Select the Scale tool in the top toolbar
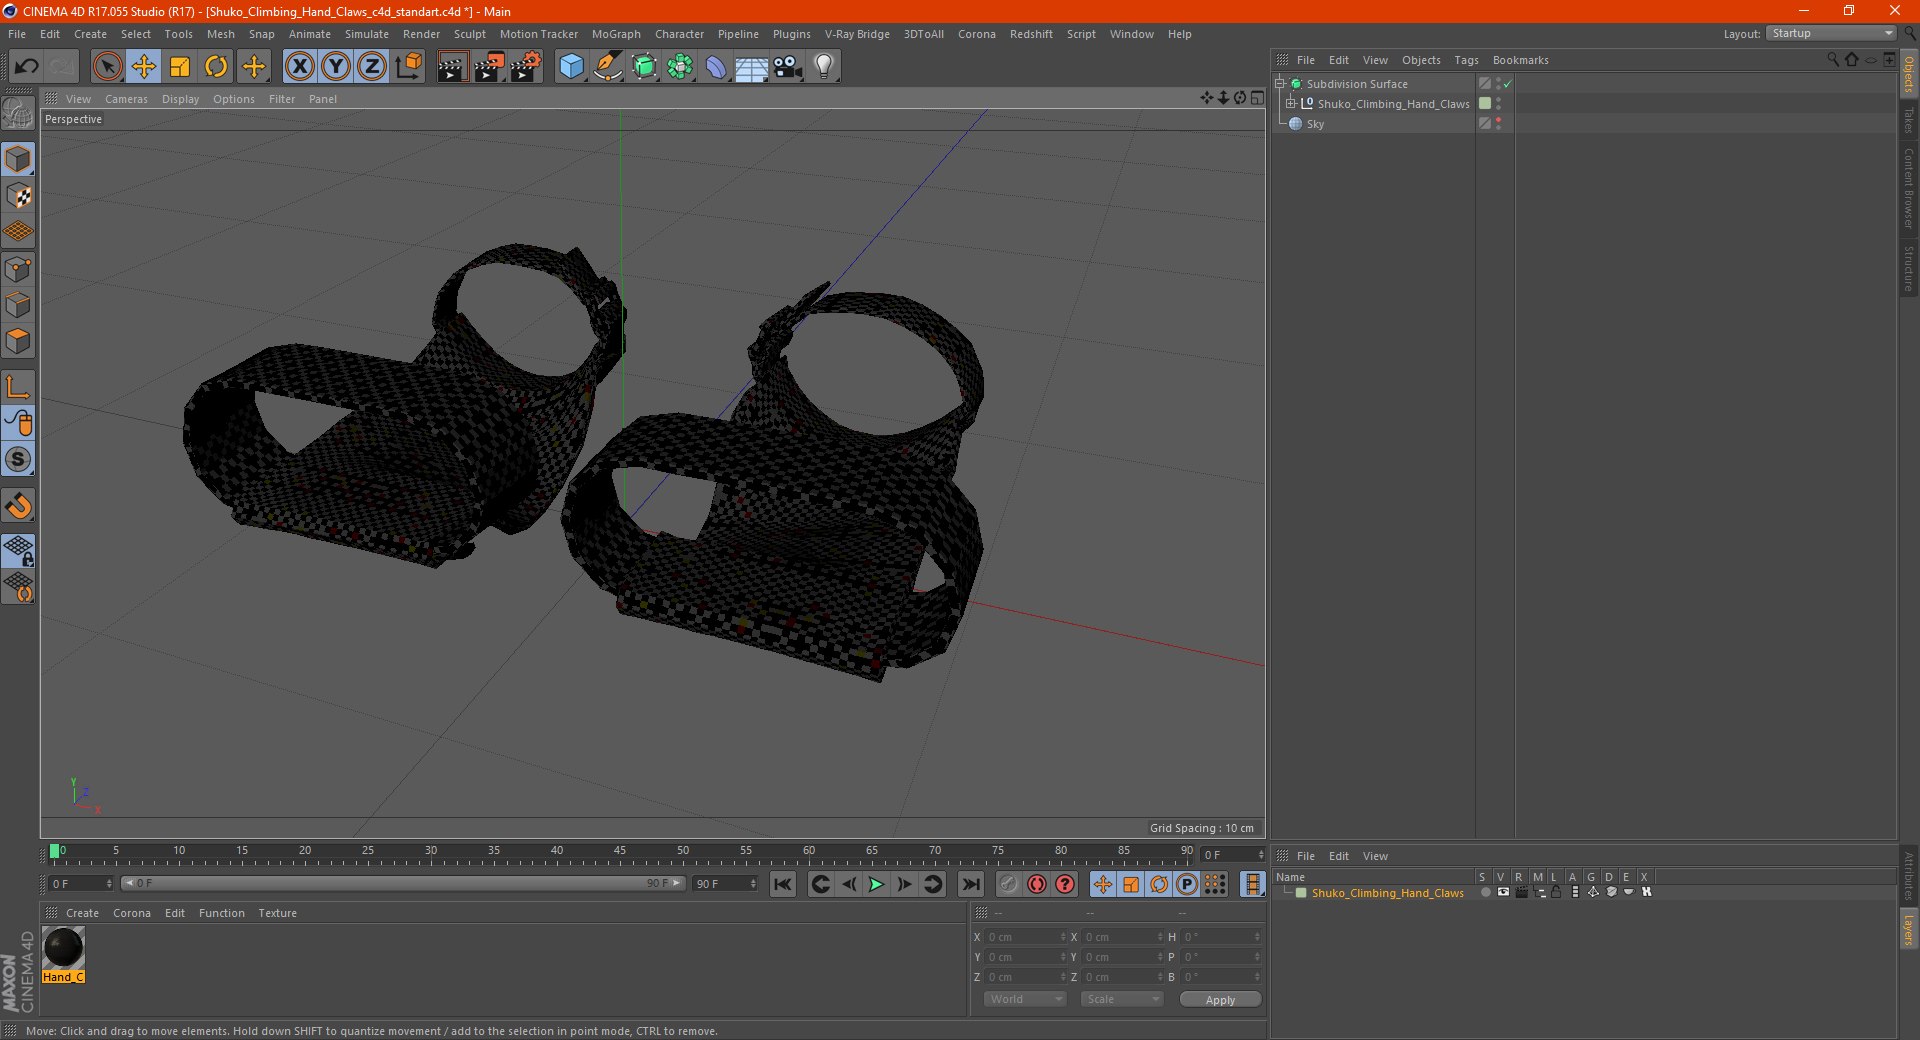Image resolution: width=1920 pixels, height=1040 pixels. (x=180, y=67)
